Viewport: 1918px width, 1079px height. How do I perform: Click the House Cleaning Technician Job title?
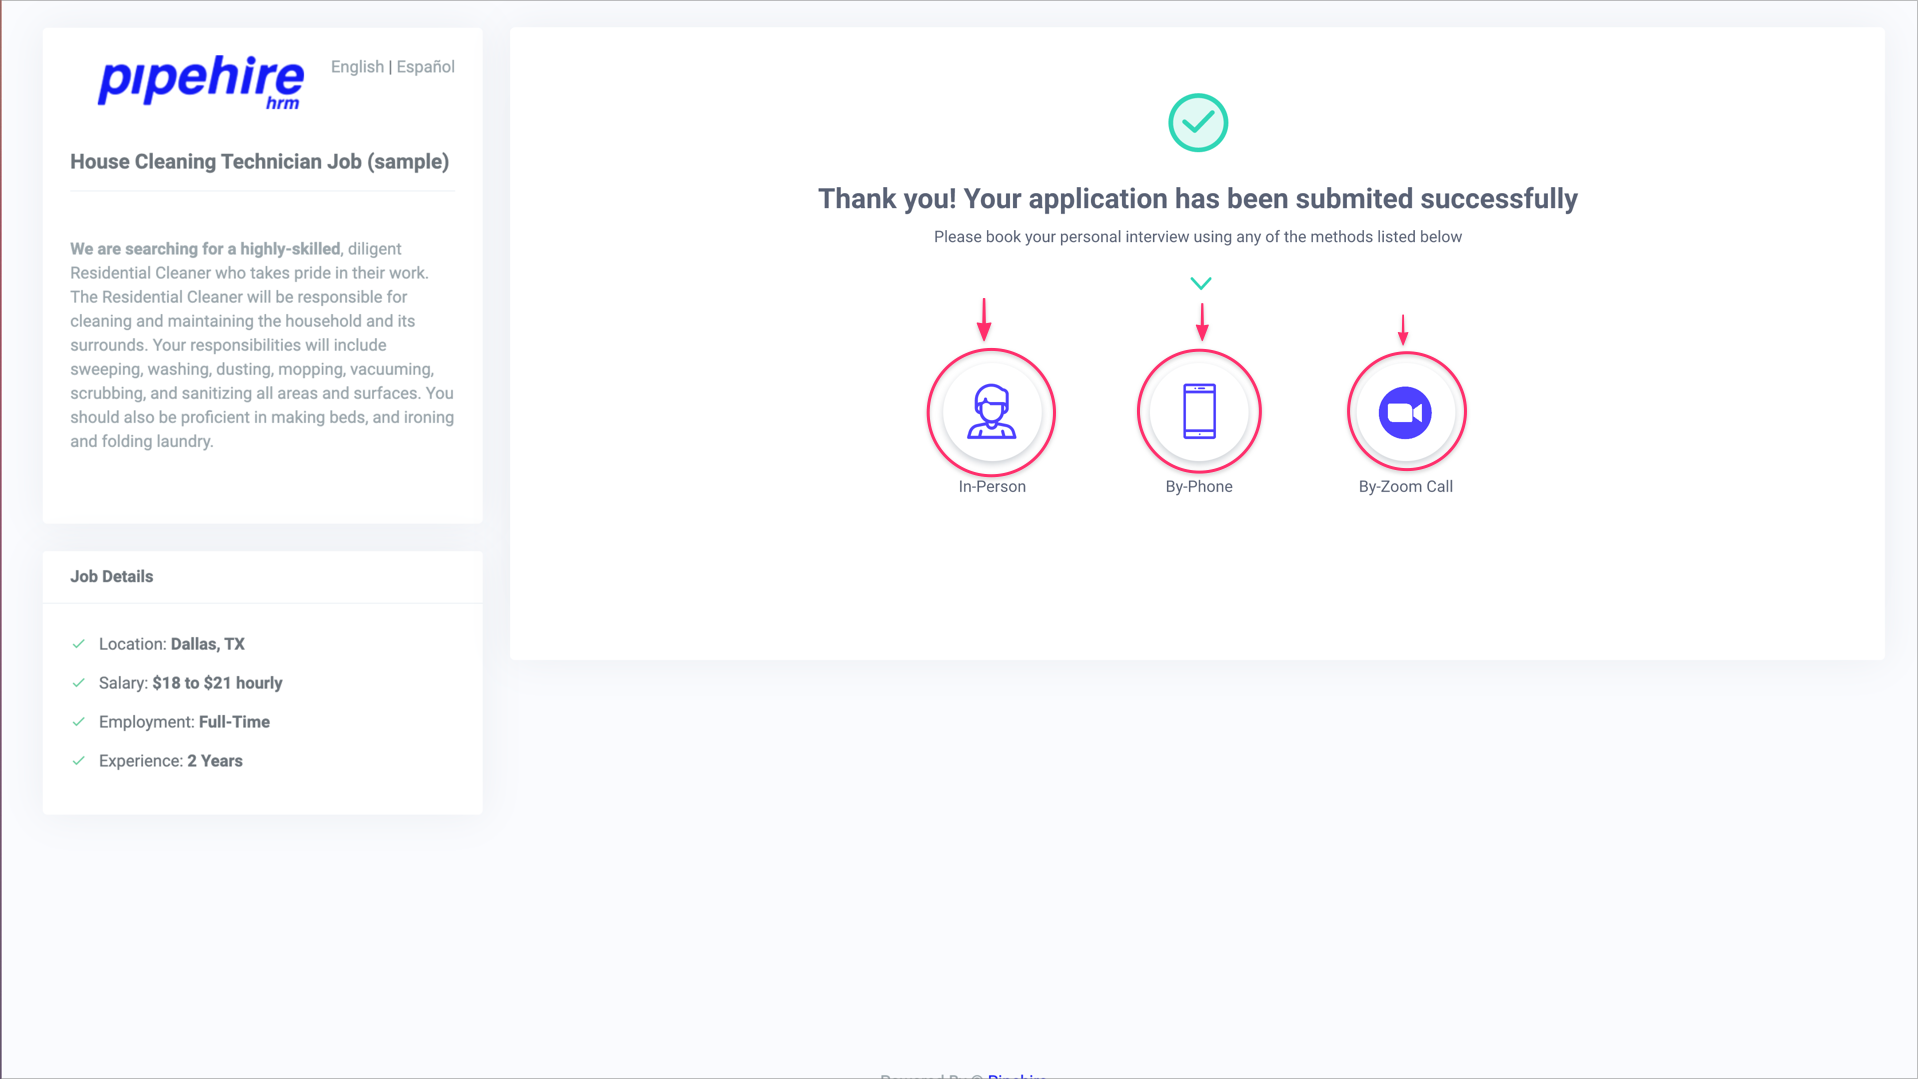pos(259,161)
